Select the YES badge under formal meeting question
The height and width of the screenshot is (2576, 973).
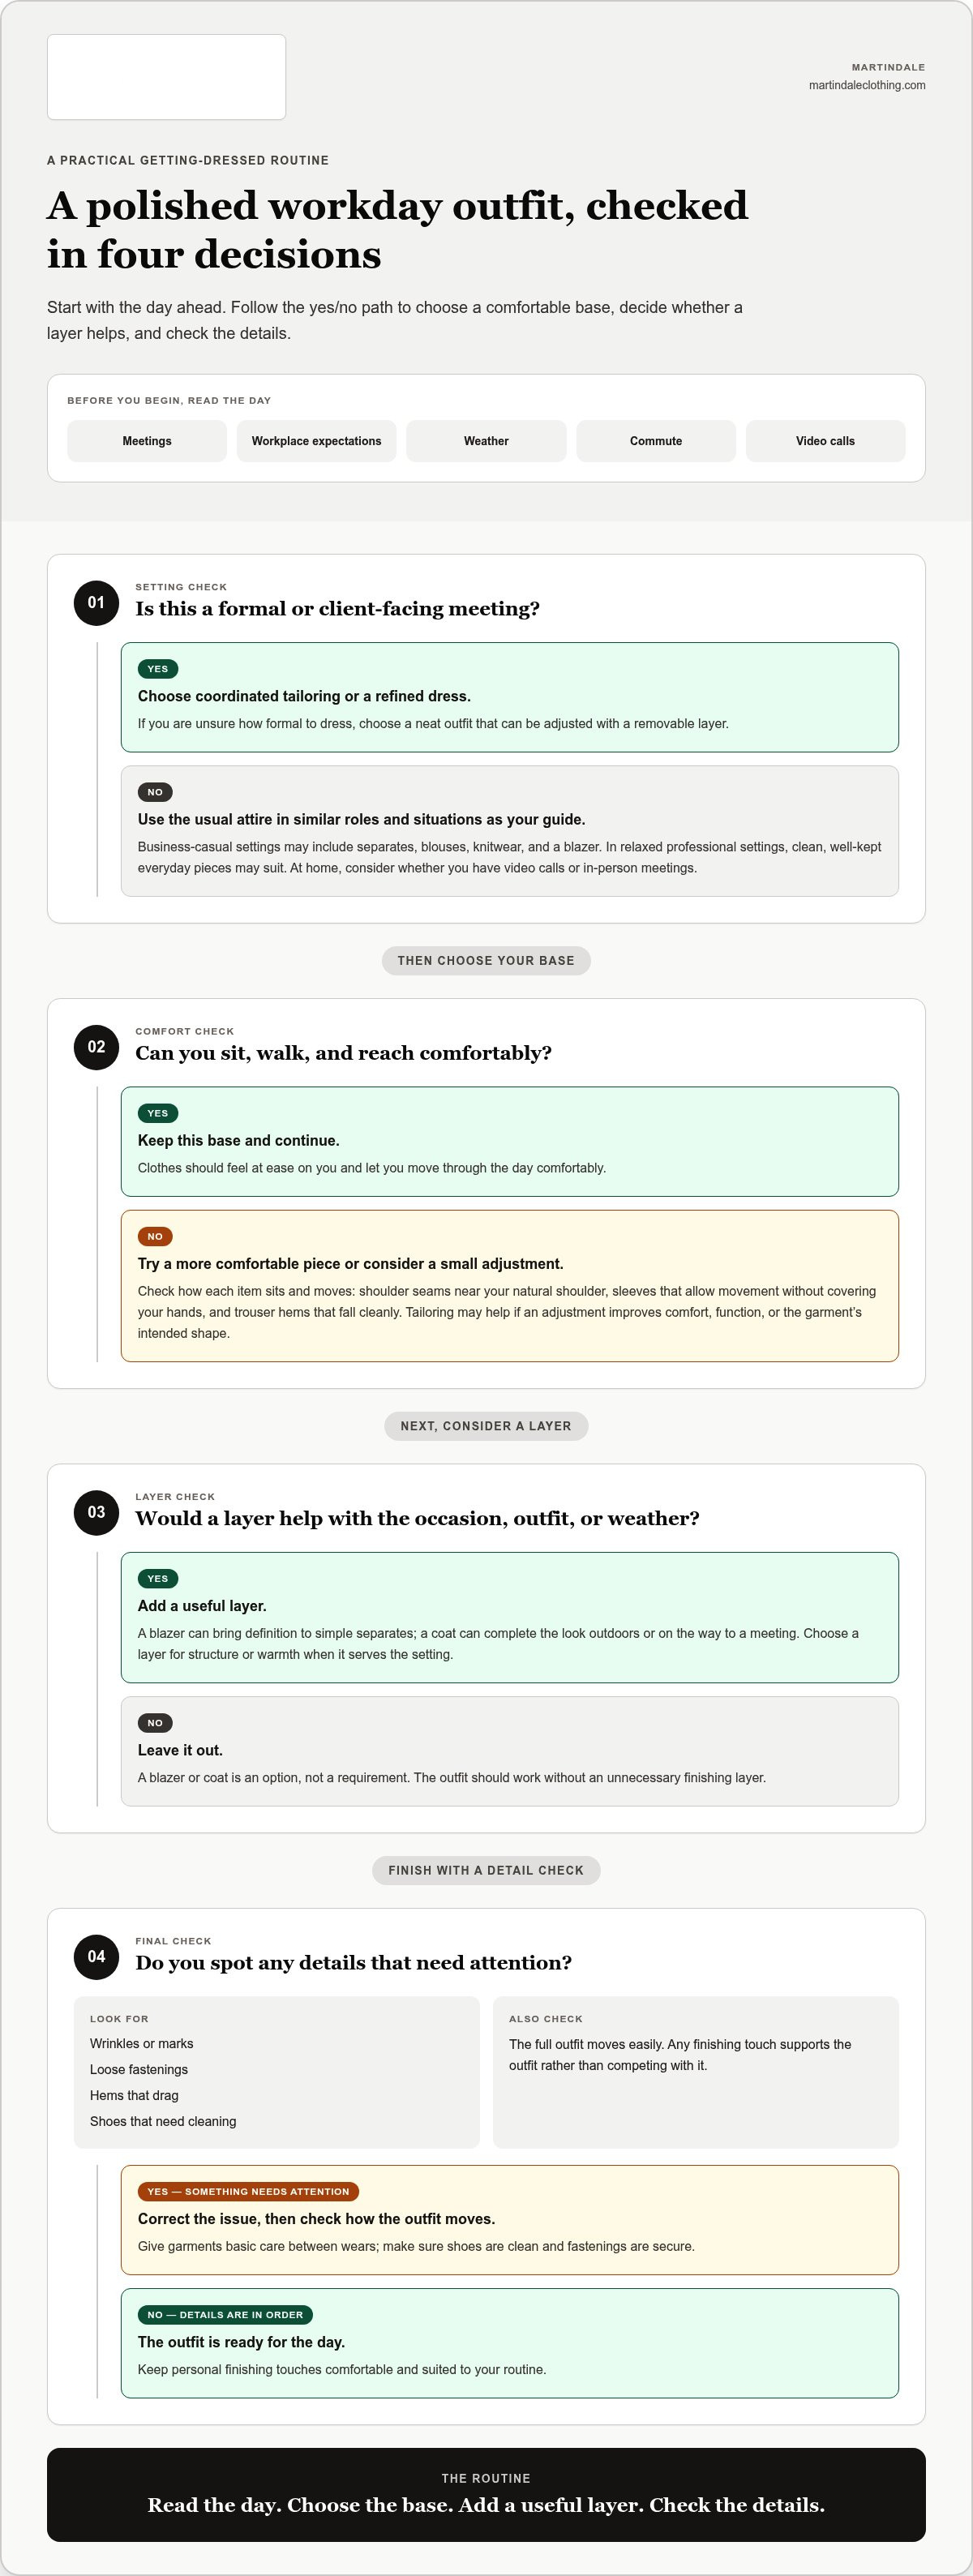(x=158, y=669)
